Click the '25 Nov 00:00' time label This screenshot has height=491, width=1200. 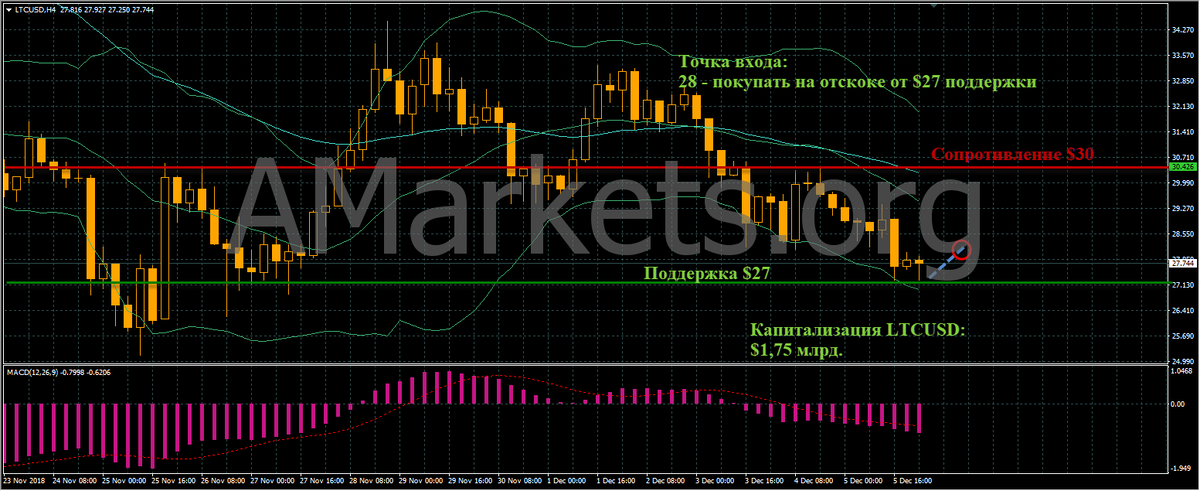[x=122, y=480]
